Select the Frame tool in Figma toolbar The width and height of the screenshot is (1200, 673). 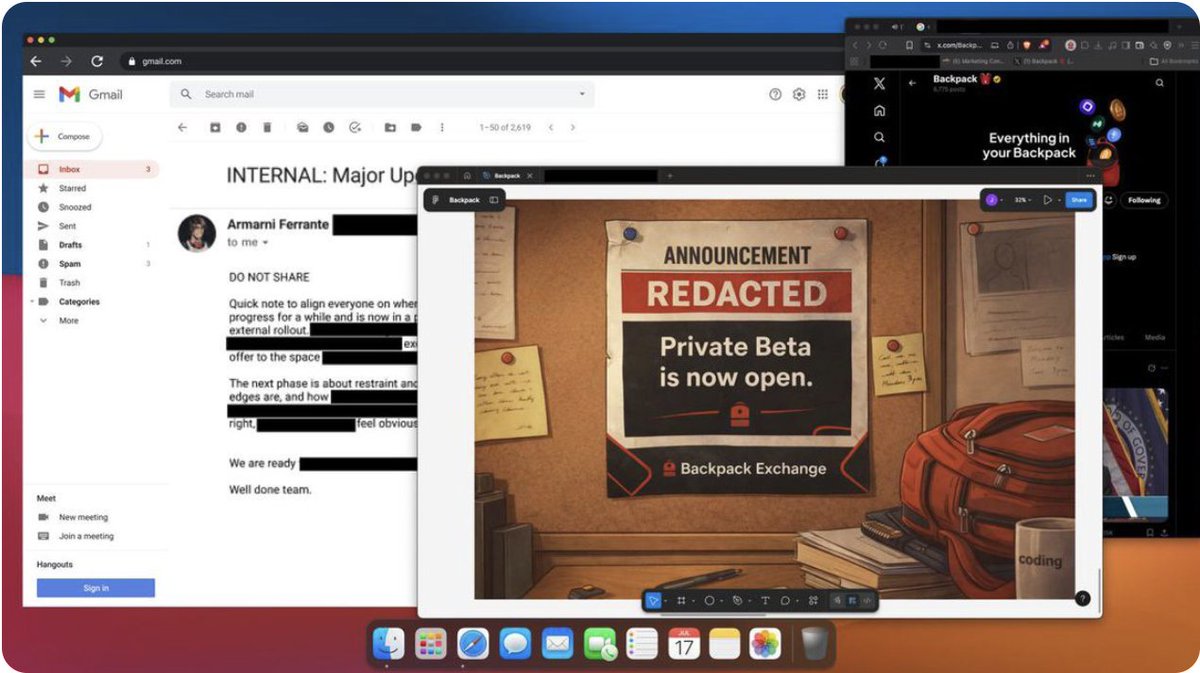point(681,600)
